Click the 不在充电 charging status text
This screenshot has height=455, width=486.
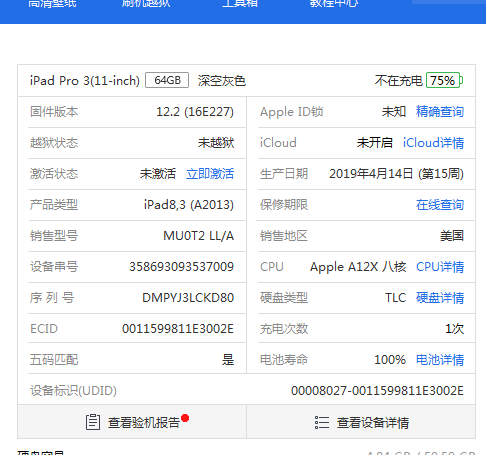(x=399, y=81)
